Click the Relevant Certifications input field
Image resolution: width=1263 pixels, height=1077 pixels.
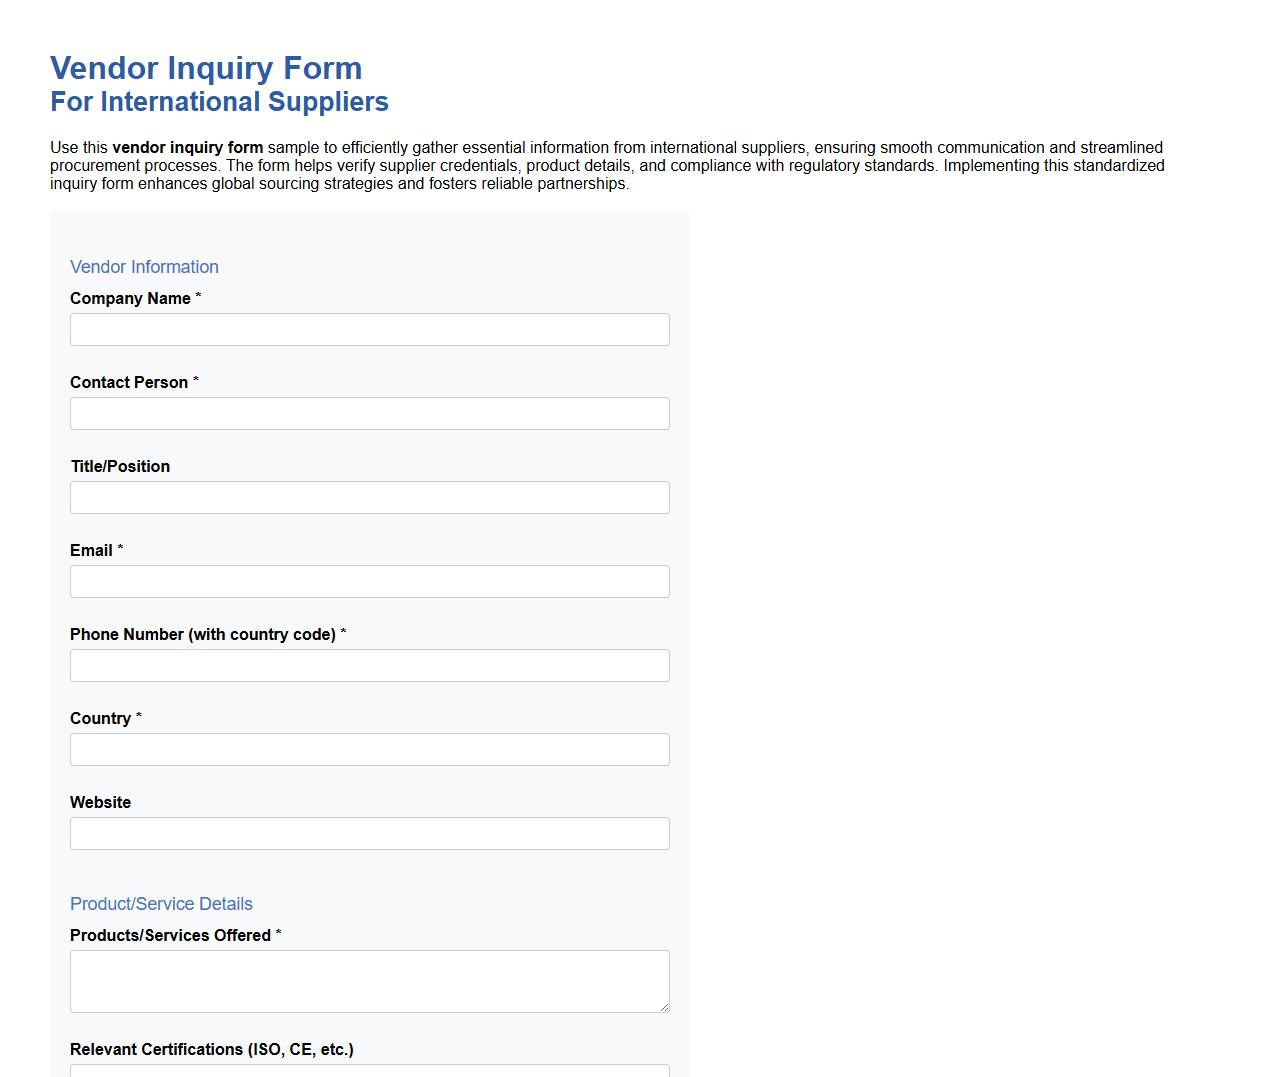[x=369, y=1071]
